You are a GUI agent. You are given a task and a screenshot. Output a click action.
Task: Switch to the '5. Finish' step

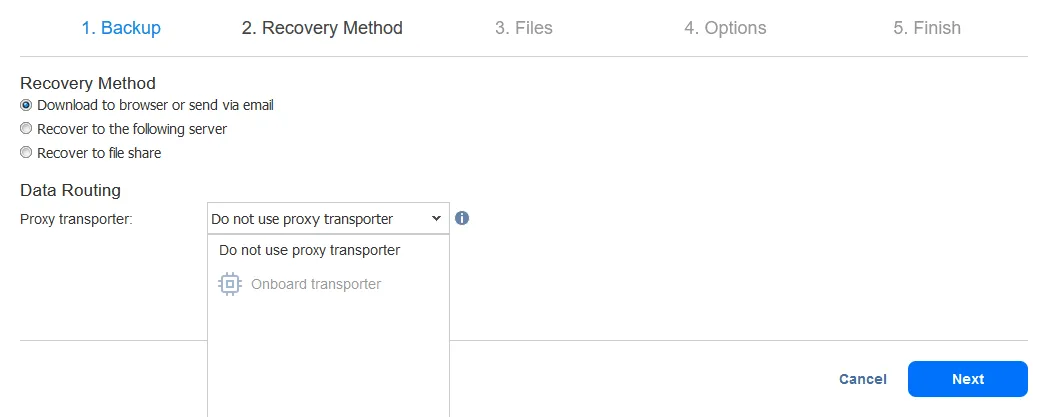point(926,28)
